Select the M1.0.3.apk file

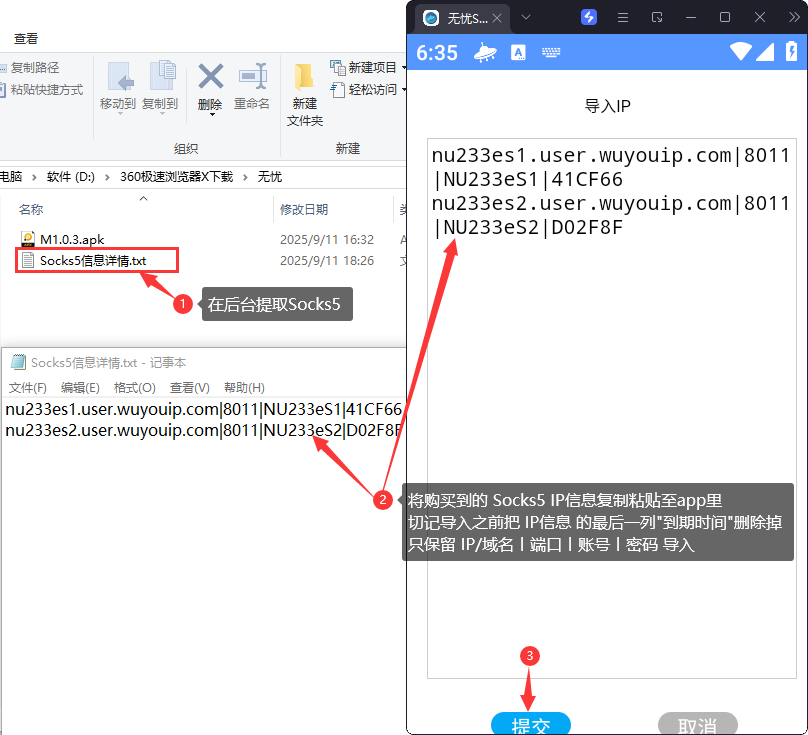[72, 239]
